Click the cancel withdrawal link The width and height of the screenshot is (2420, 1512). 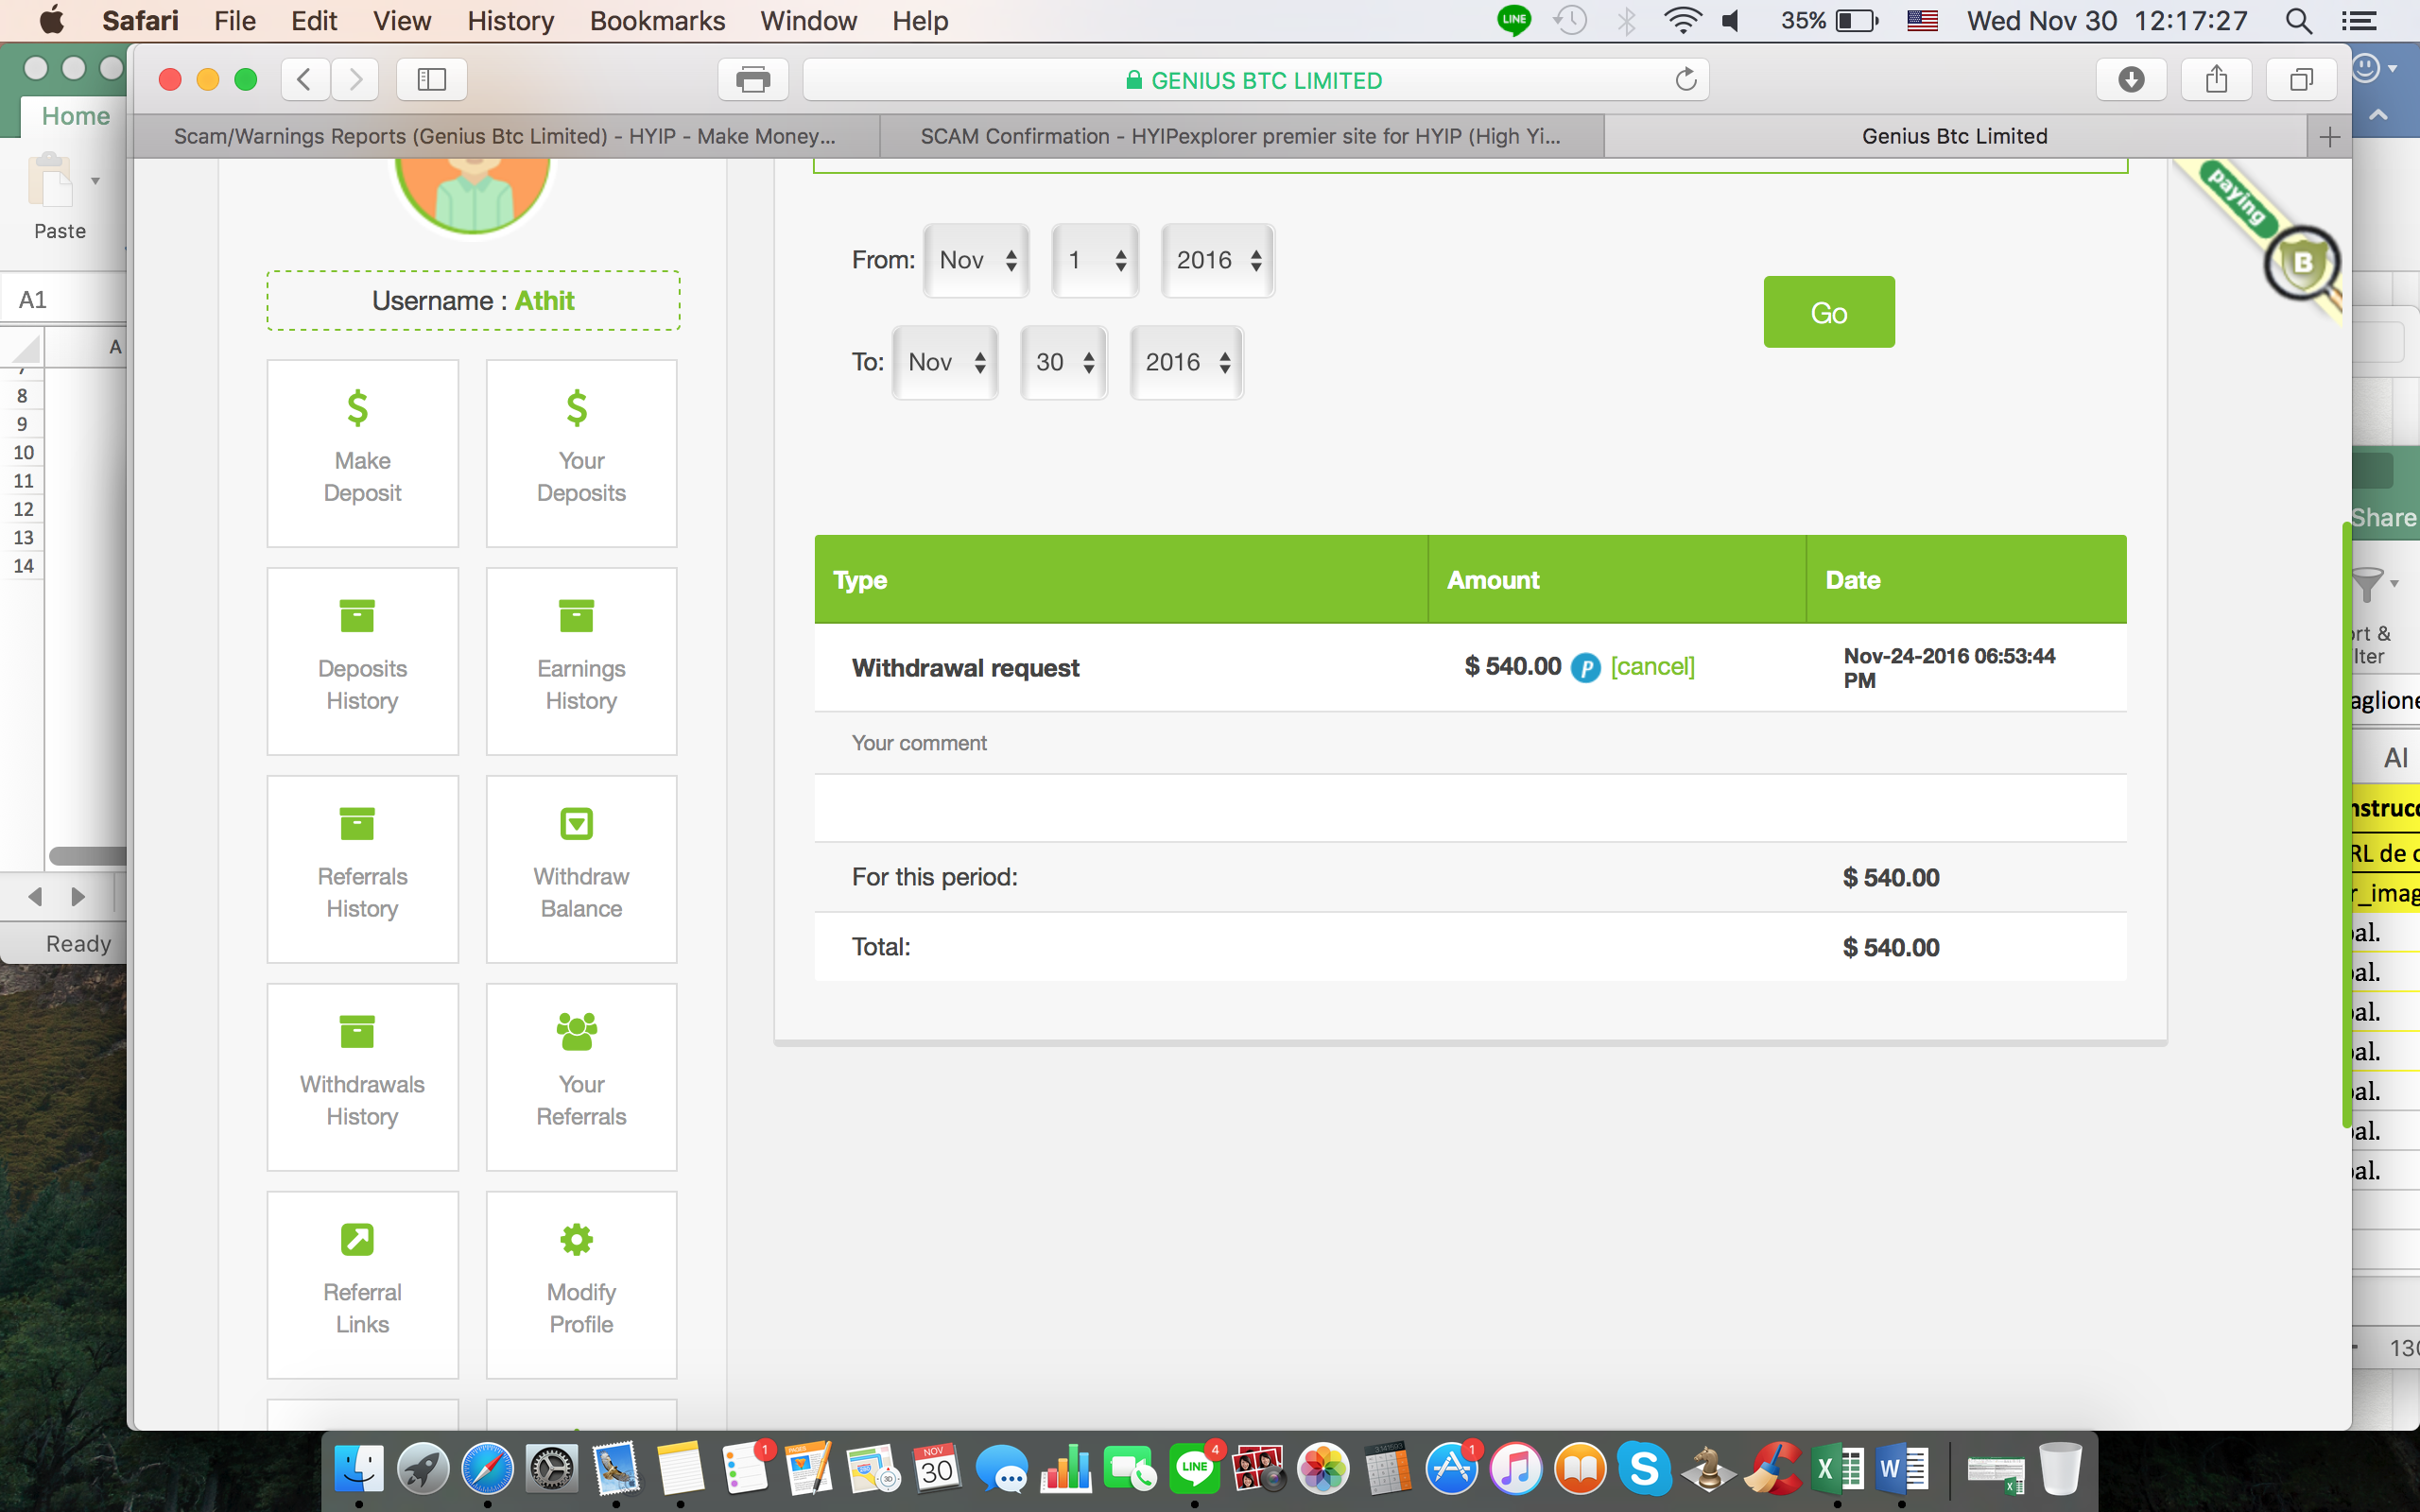[x=1652, y=666]
